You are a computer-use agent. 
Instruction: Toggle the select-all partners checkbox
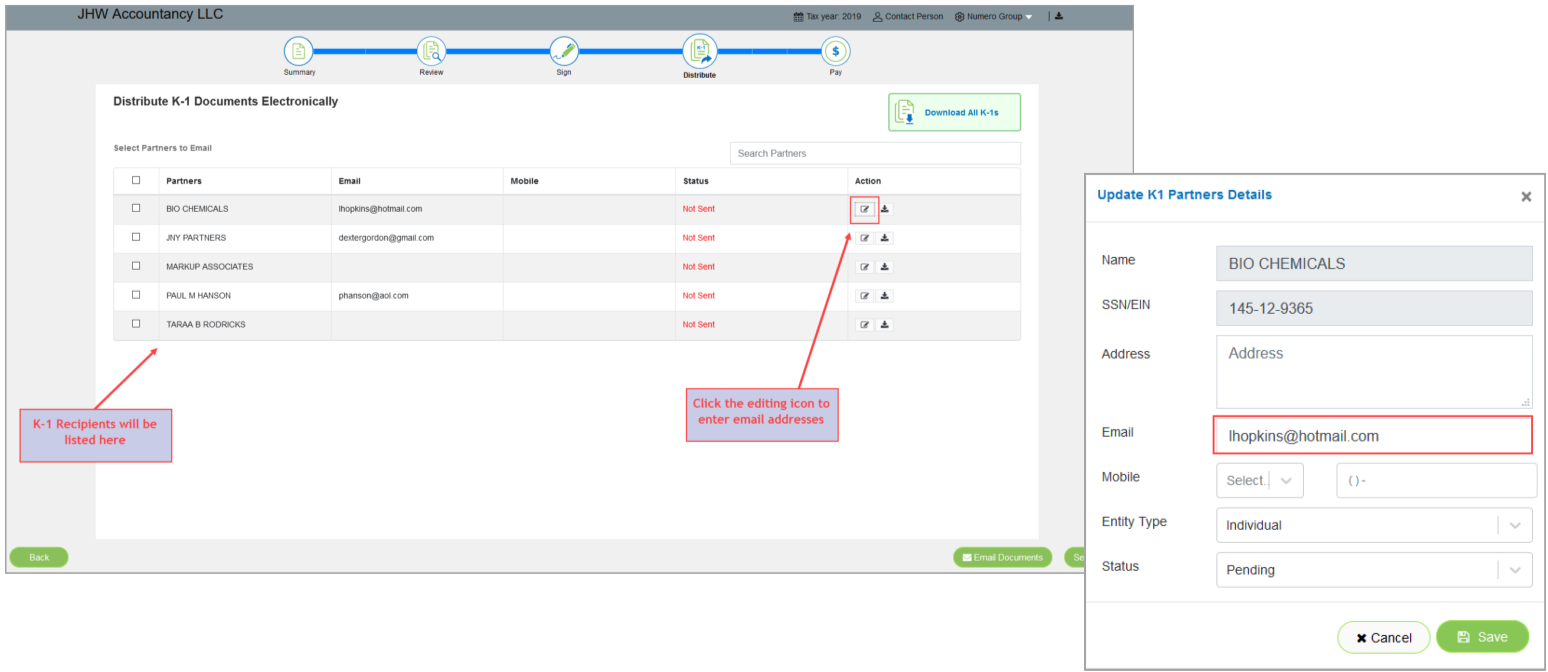[136, 180]
